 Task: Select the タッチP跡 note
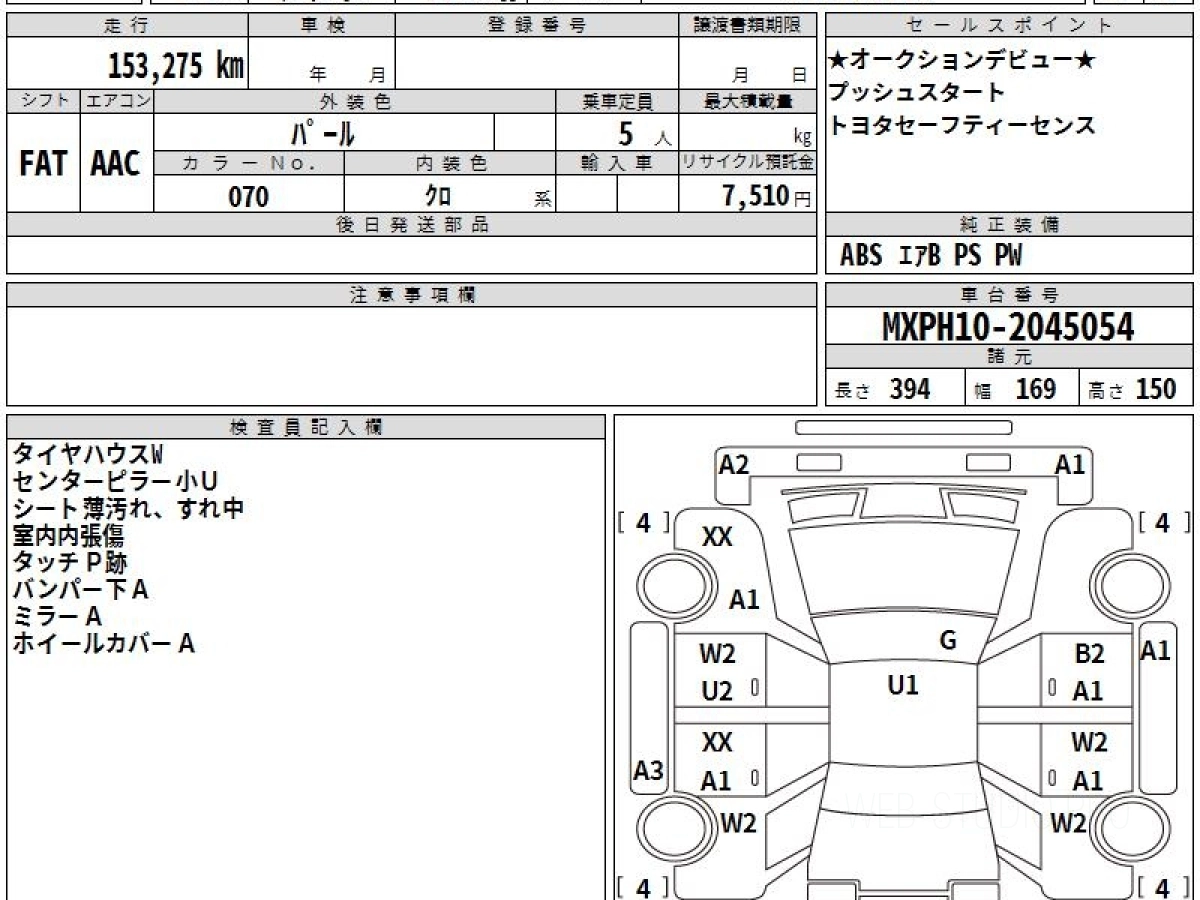[70, 563]
